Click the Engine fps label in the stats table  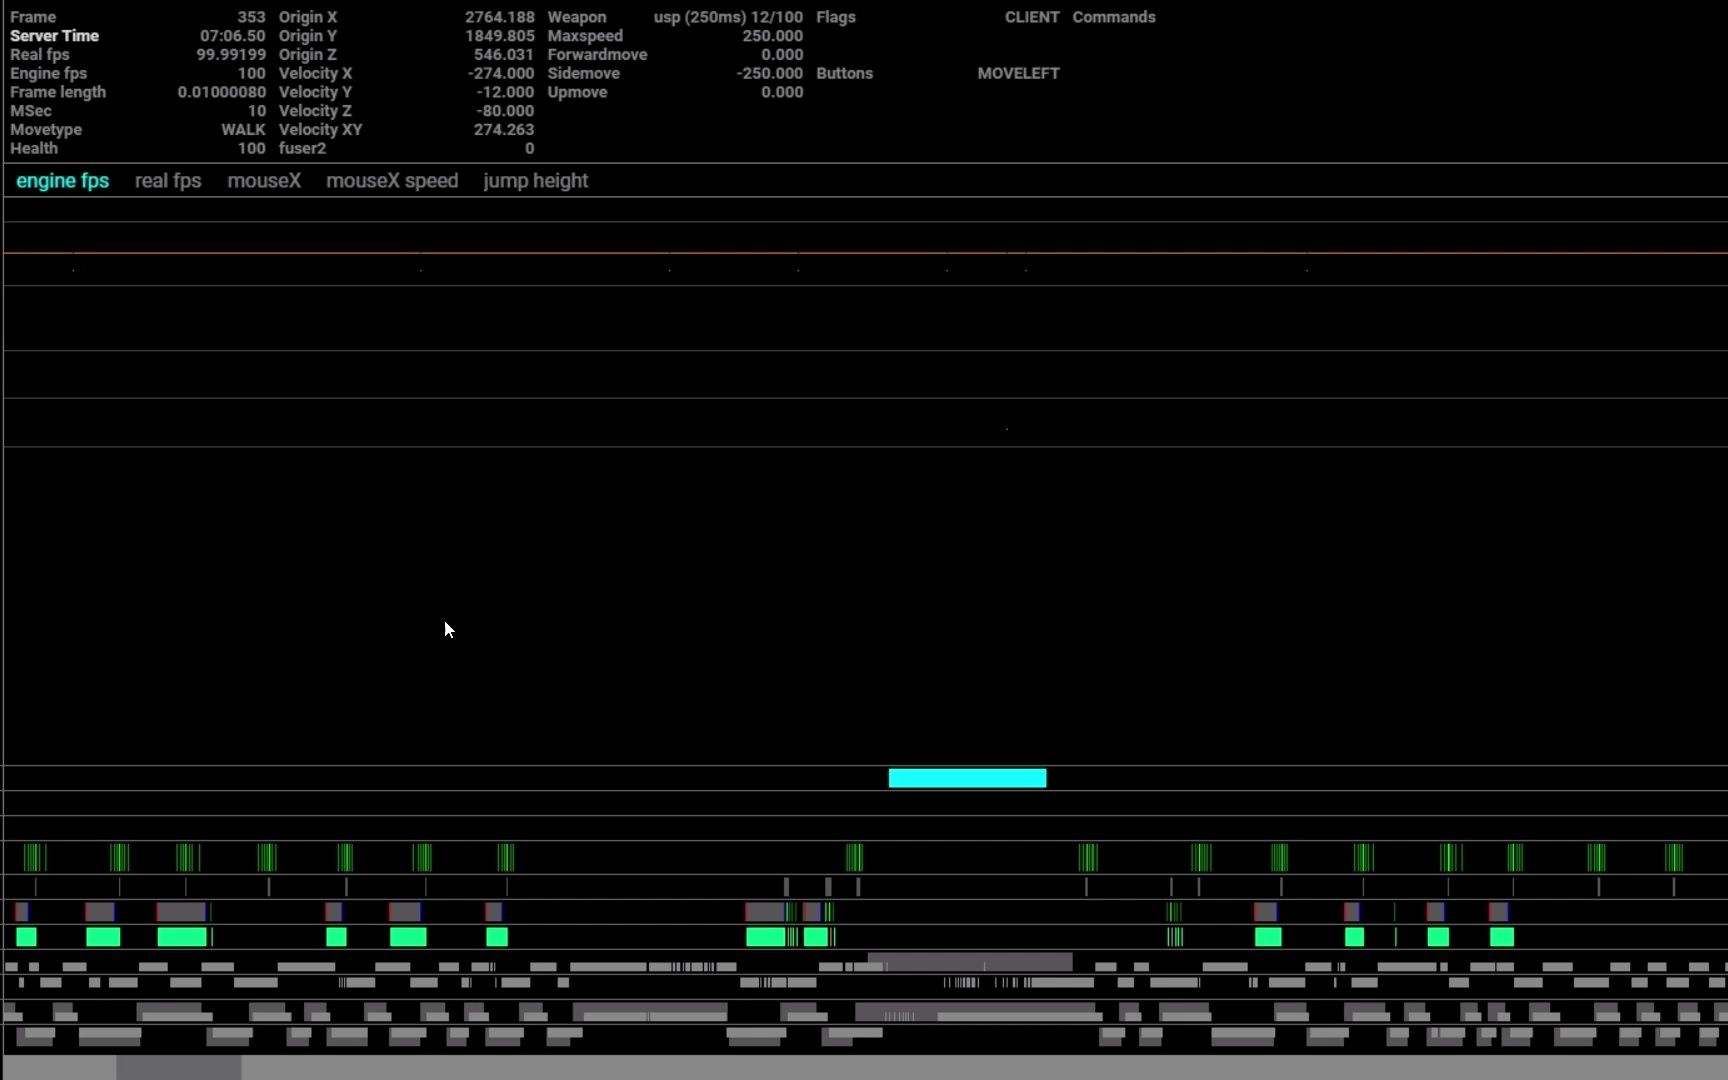coord(48,73)
